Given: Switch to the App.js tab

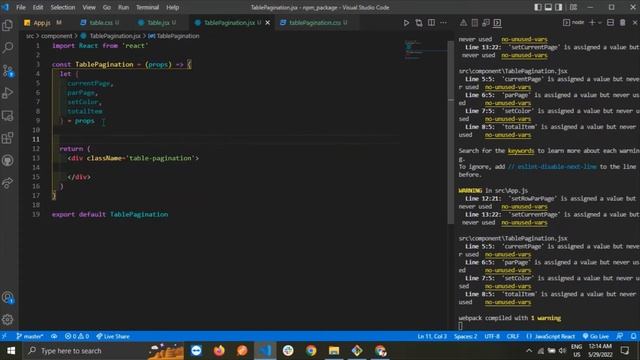Looking at the screenshot, I should (42, 23).
